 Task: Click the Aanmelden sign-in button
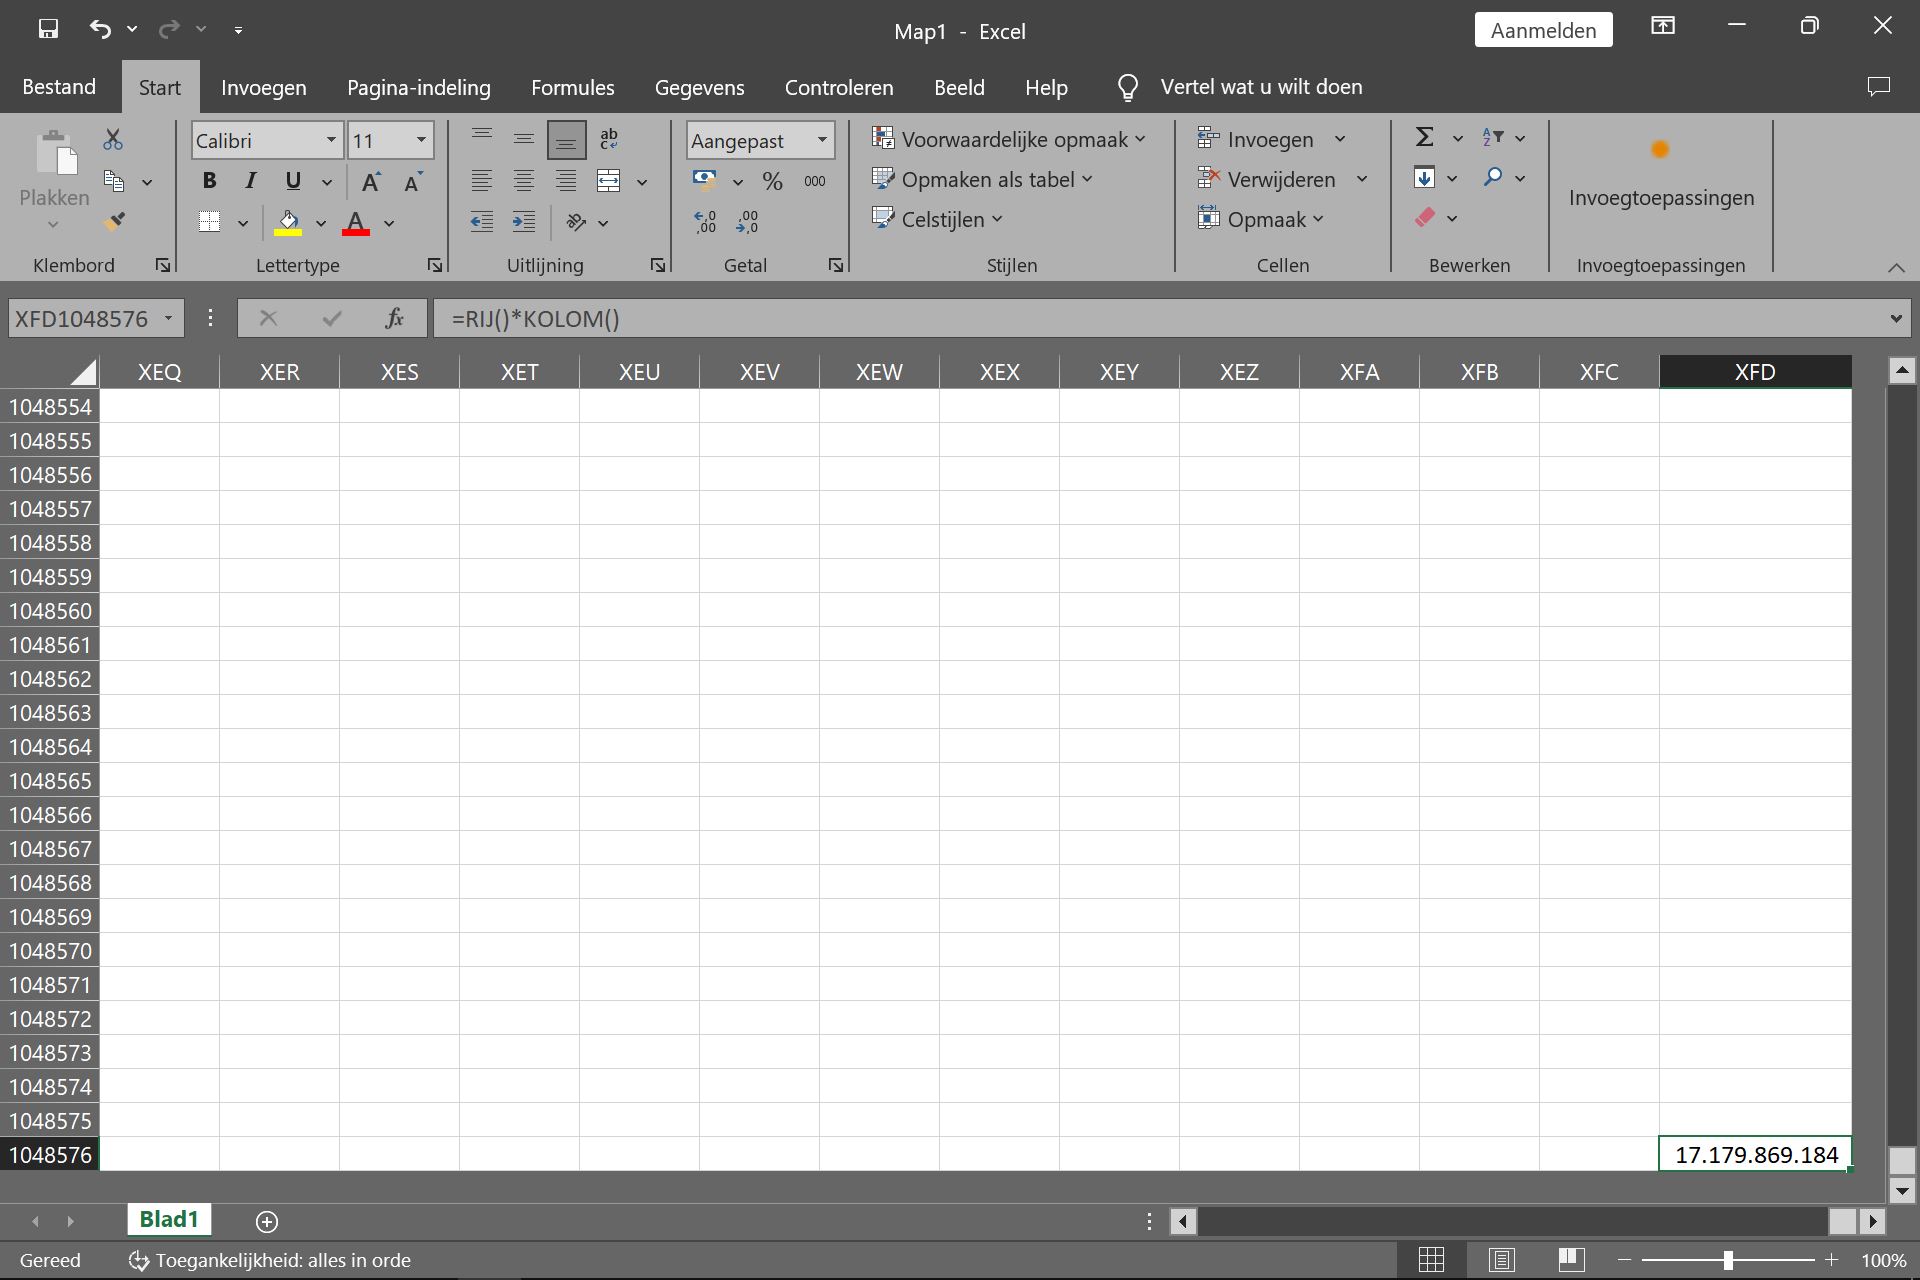(x=1543, y=30)
